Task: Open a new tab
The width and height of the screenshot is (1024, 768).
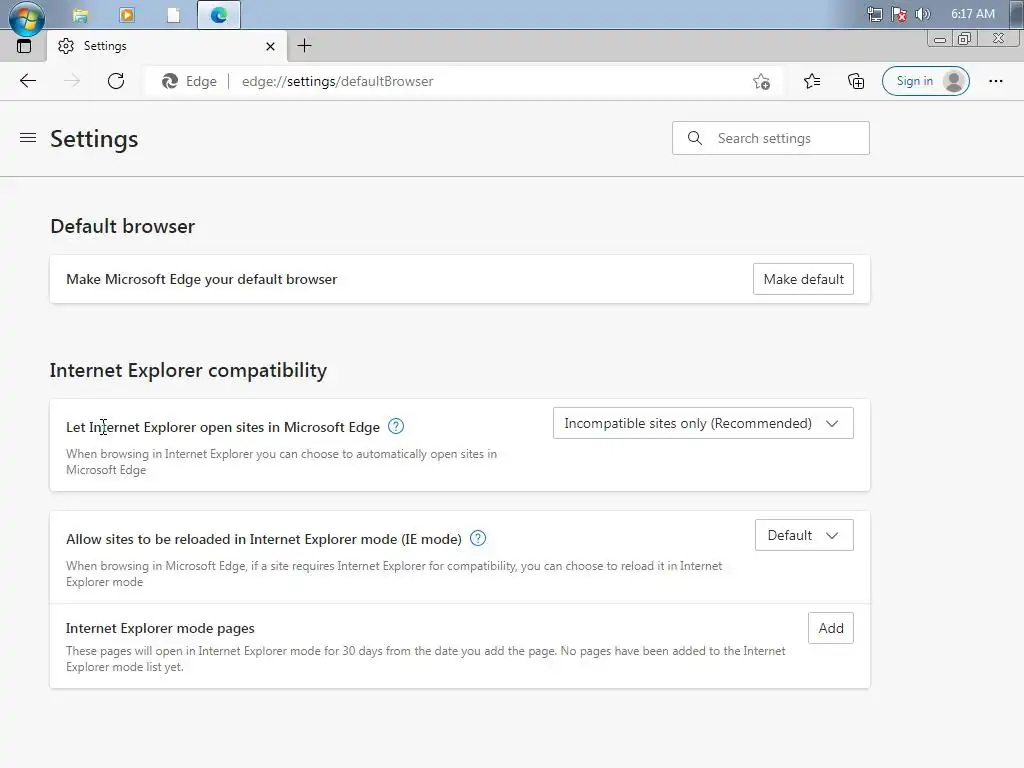Action: point(304,46)
